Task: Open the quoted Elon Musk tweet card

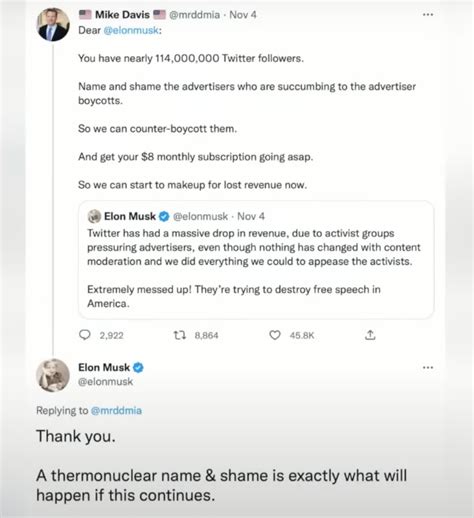Action: tap(256, 260)
